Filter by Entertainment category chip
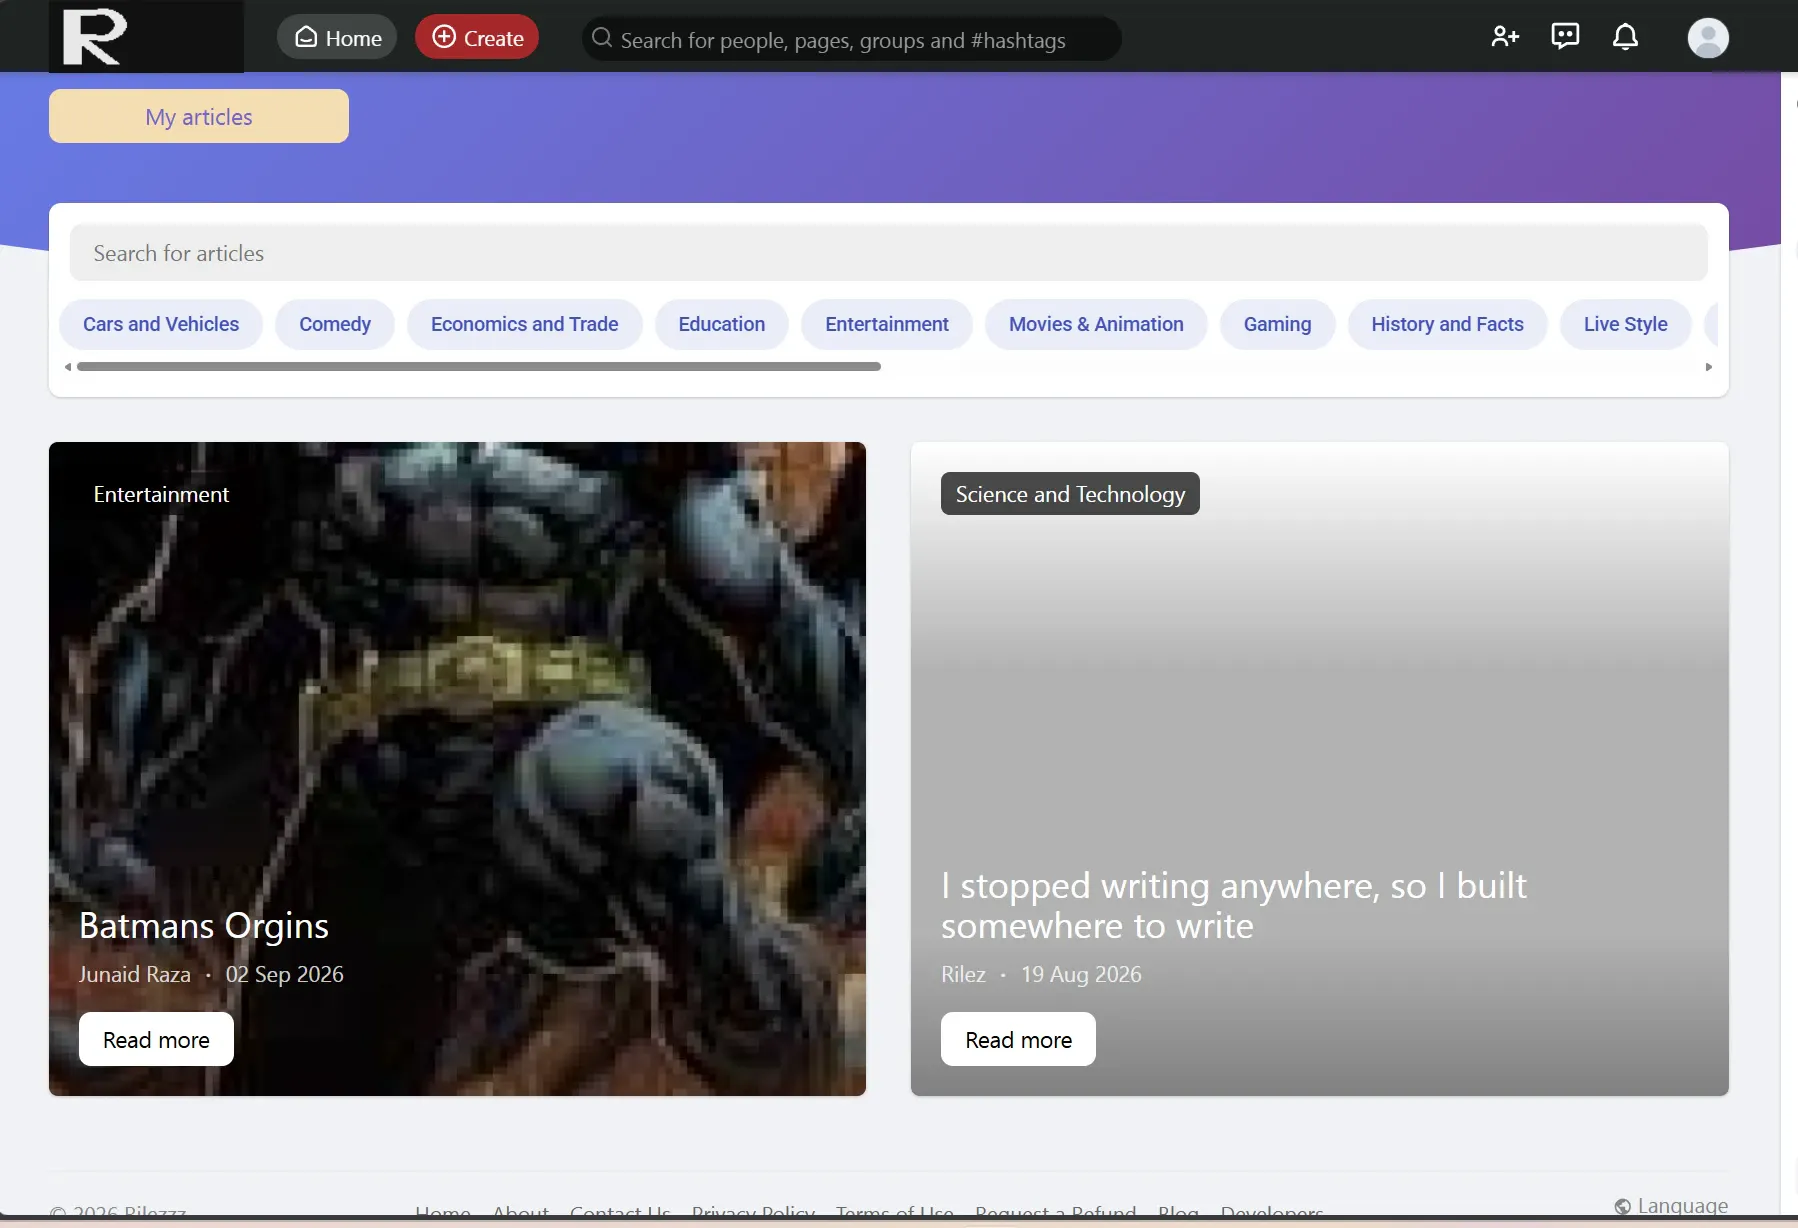 click(887, 324)
